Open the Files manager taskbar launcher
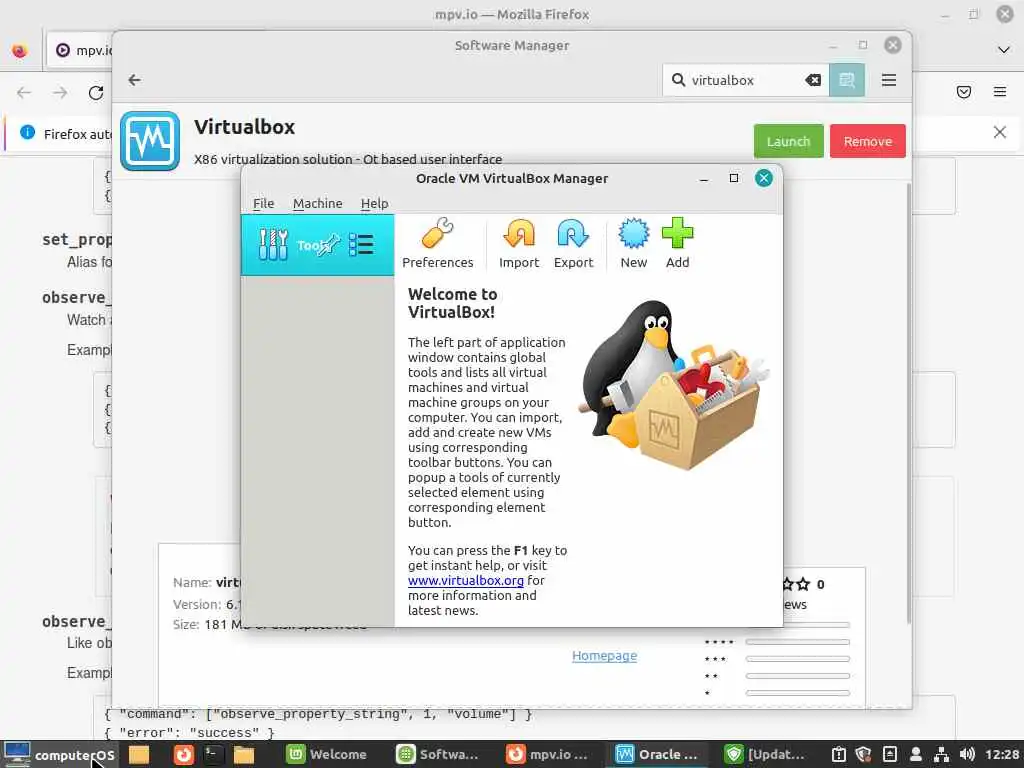Image resolution: width=1024 pixels, height=768 pixels. pos(244,754)
